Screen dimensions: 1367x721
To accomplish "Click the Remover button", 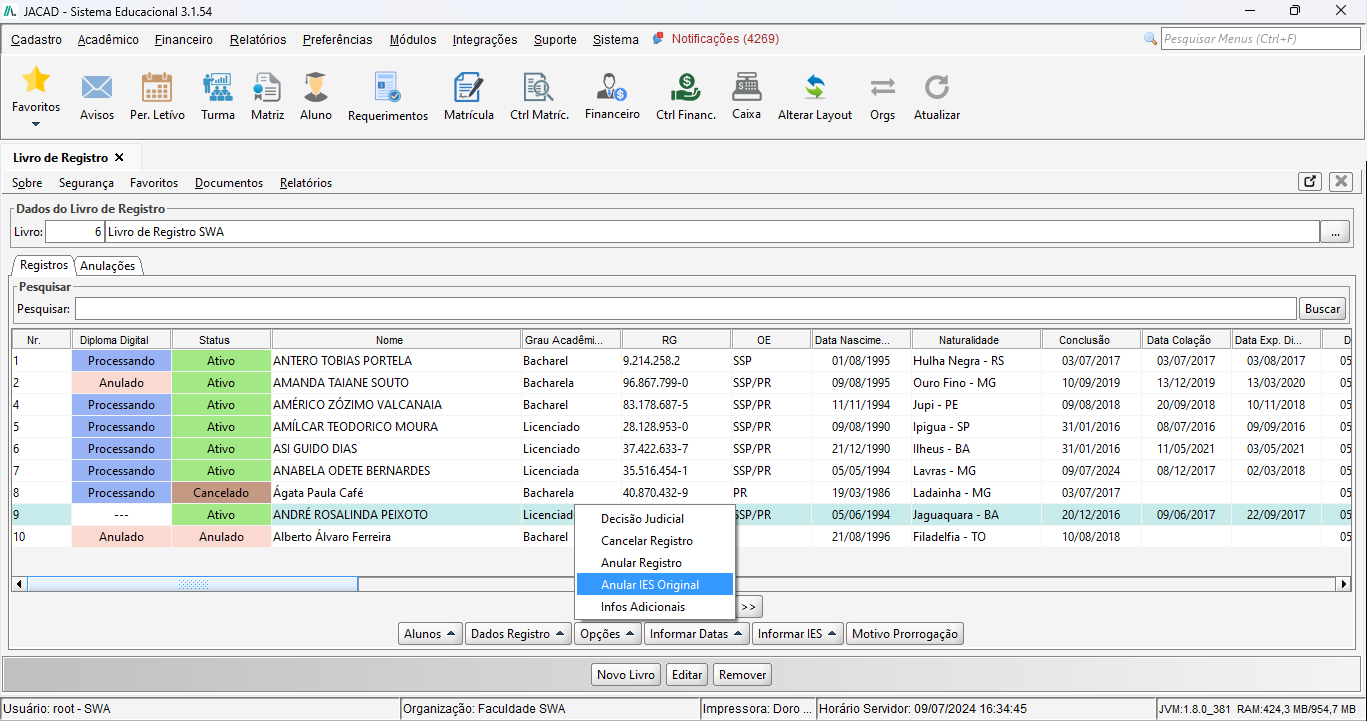I will 743,675.
